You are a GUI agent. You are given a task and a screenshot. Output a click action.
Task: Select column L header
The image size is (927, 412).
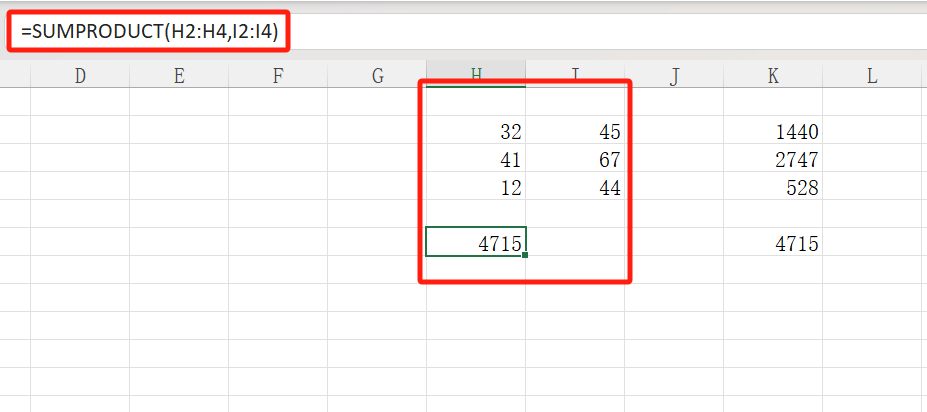pyautogui.click(x=872, y=75)
